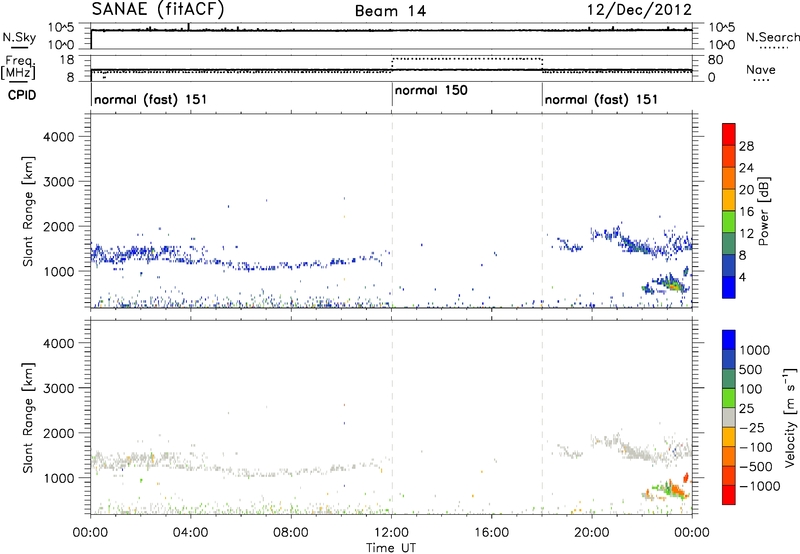This screenshot has width=800, height=554.
Task: Select the N.Sky axis label
Action: click(x=19, y=37)
